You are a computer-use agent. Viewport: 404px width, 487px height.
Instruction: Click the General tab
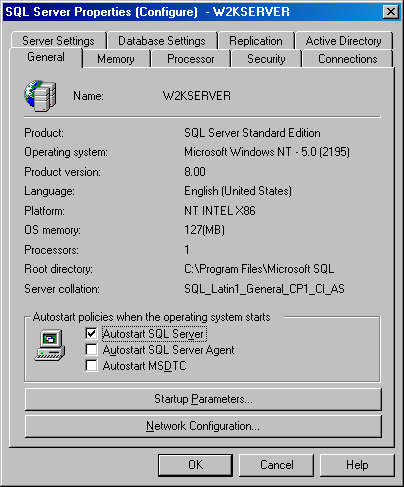tap(46, 57)
